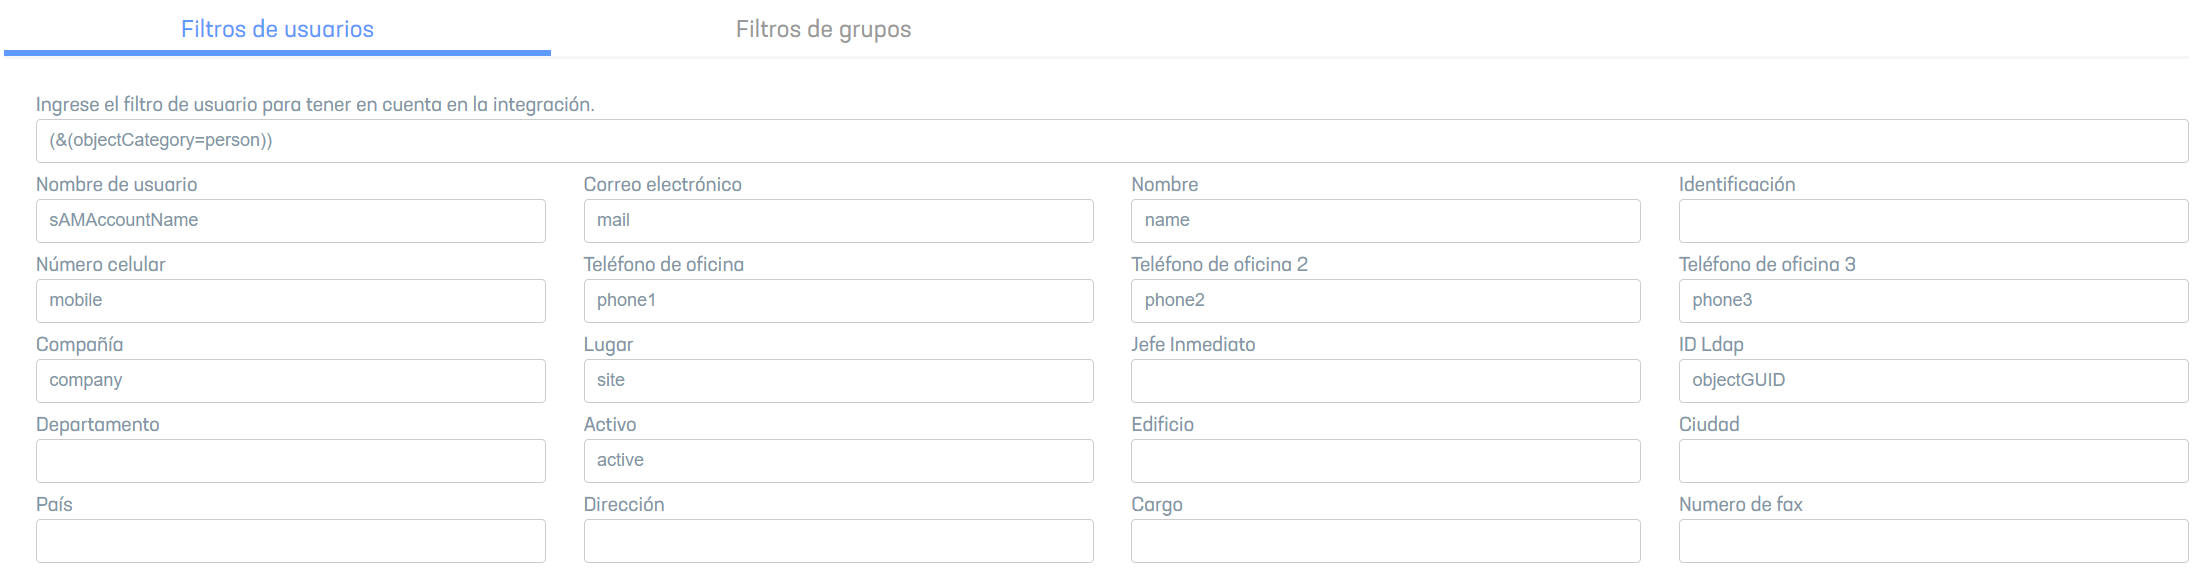Click the Teléfono de oficina 3 field

[1932, 301]
